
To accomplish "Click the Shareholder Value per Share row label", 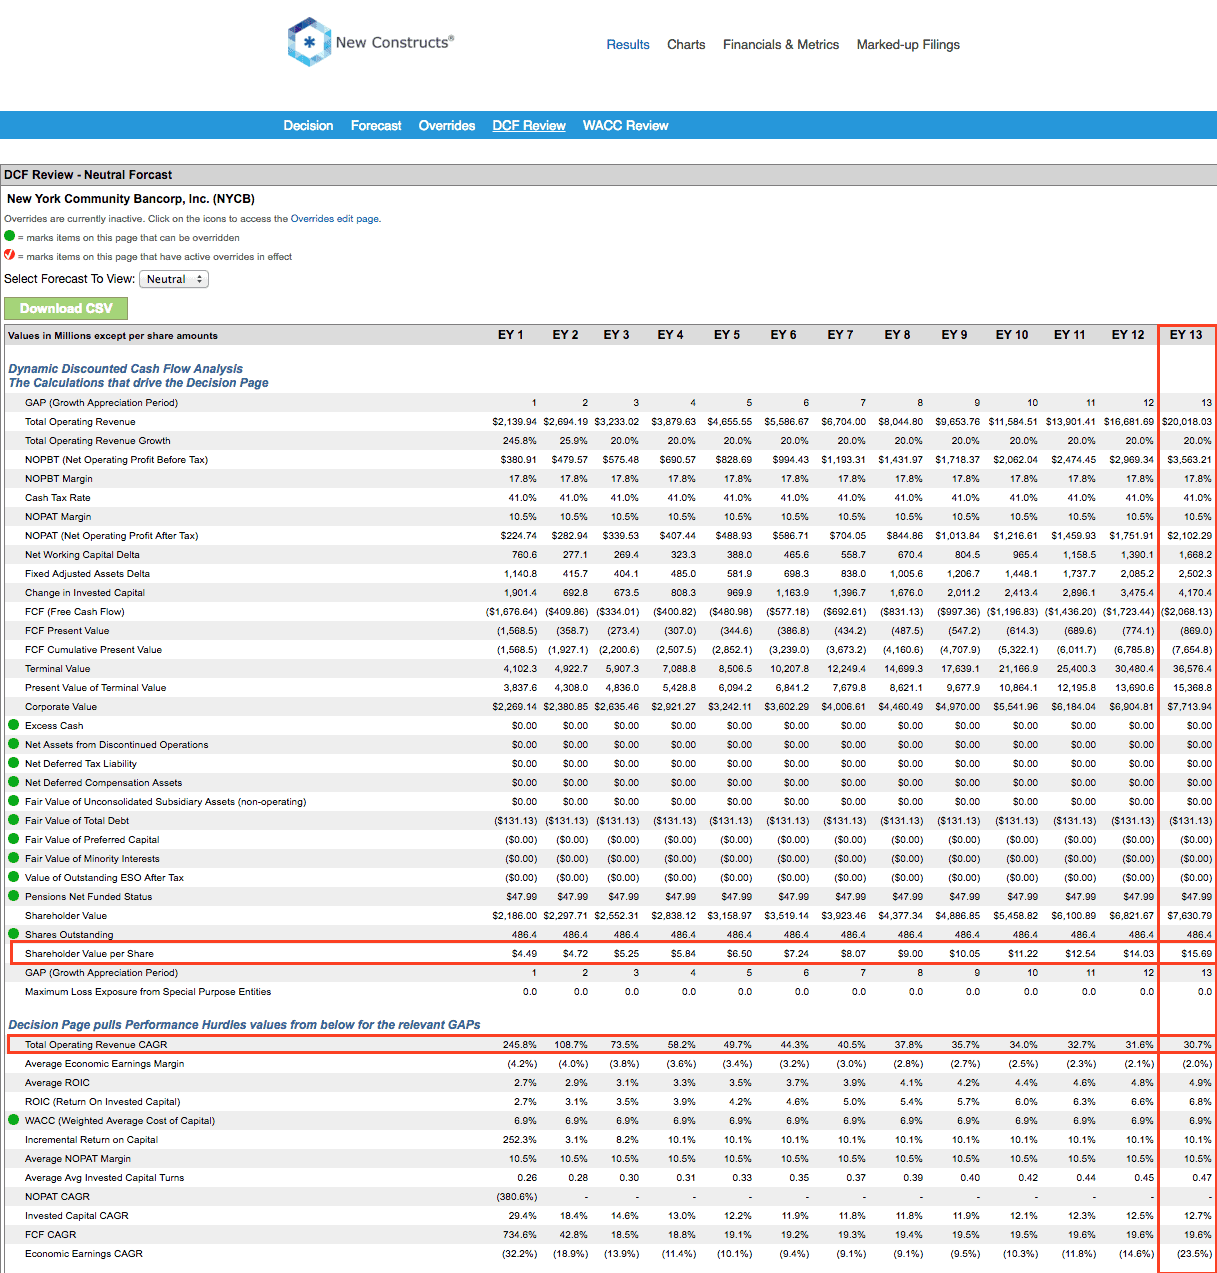I will click(x=89, y=953).
